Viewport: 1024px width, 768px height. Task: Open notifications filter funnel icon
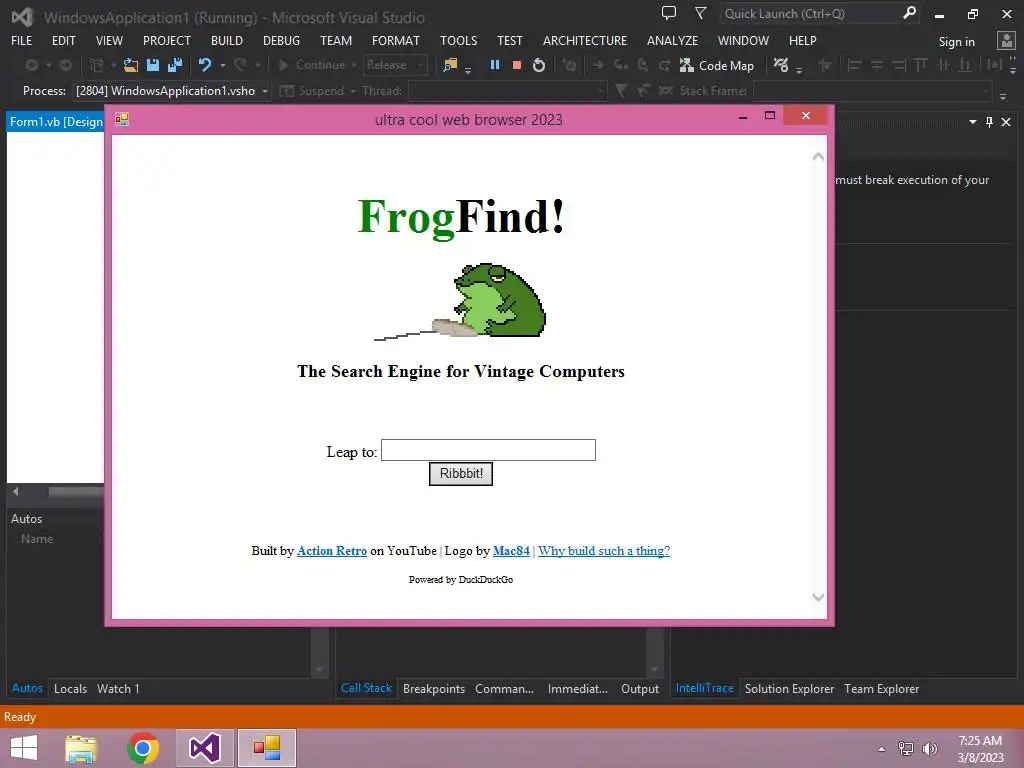(700, 13)
